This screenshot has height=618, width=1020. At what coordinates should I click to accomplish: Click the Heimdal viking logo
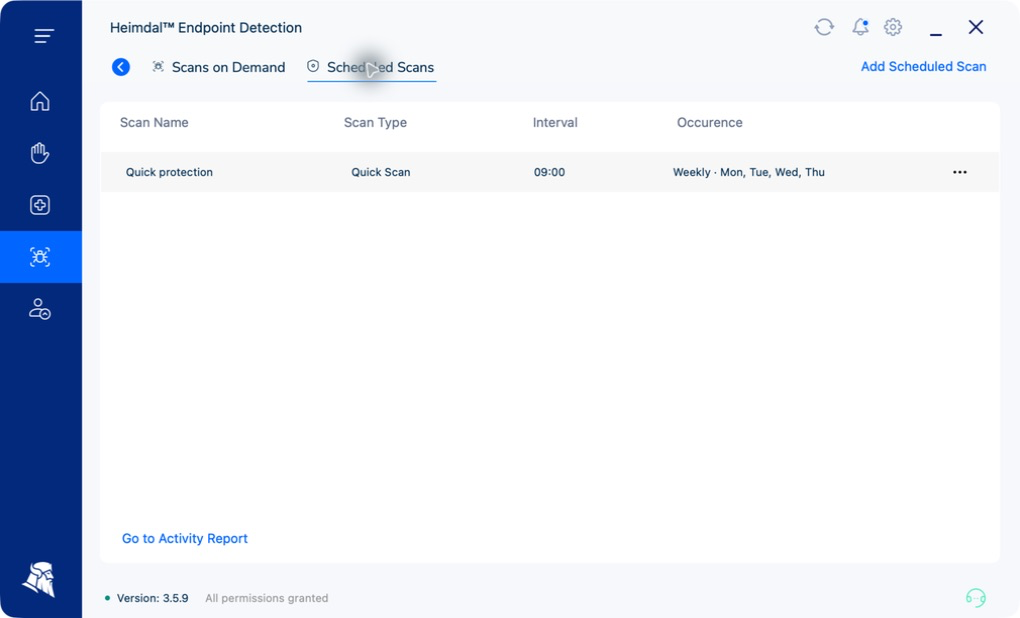(39, 579)
